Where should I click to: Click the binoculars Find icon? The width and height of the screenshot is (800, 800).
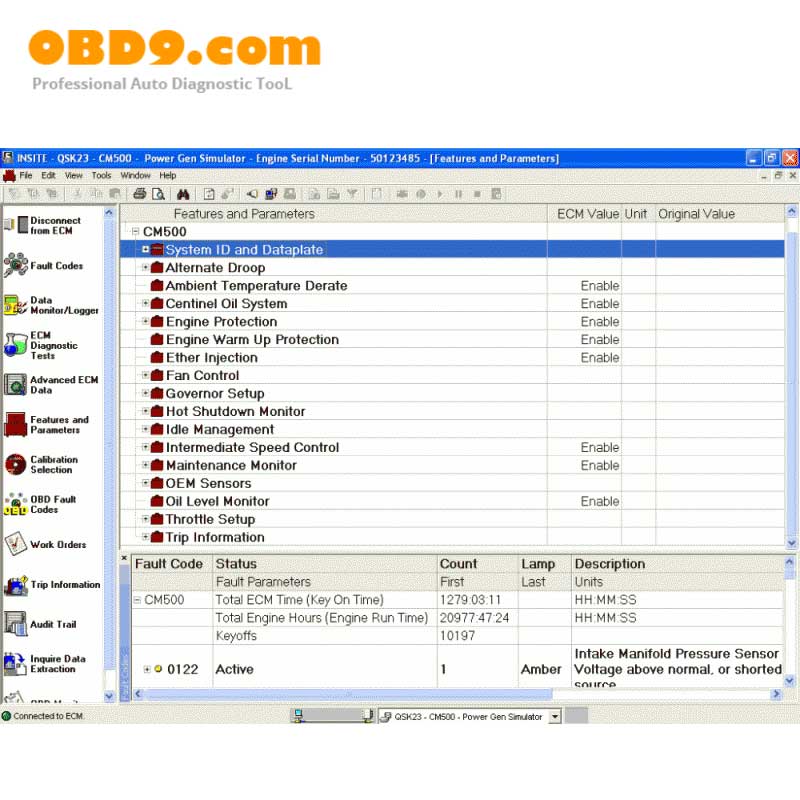tap(183, 194)
